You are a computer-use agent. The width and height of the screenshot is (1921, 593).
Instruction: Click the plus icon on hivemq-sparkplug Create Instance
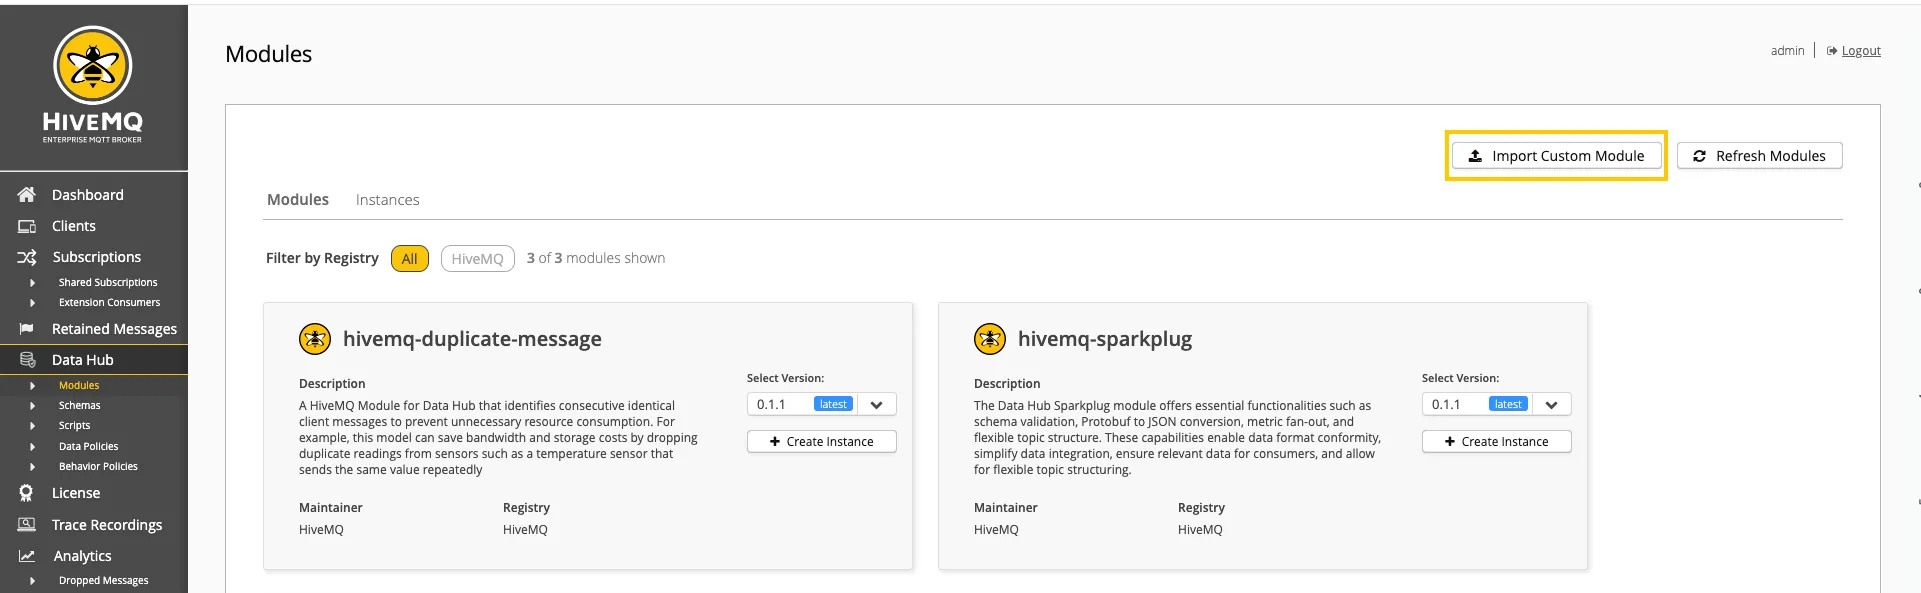[1450, 441]
